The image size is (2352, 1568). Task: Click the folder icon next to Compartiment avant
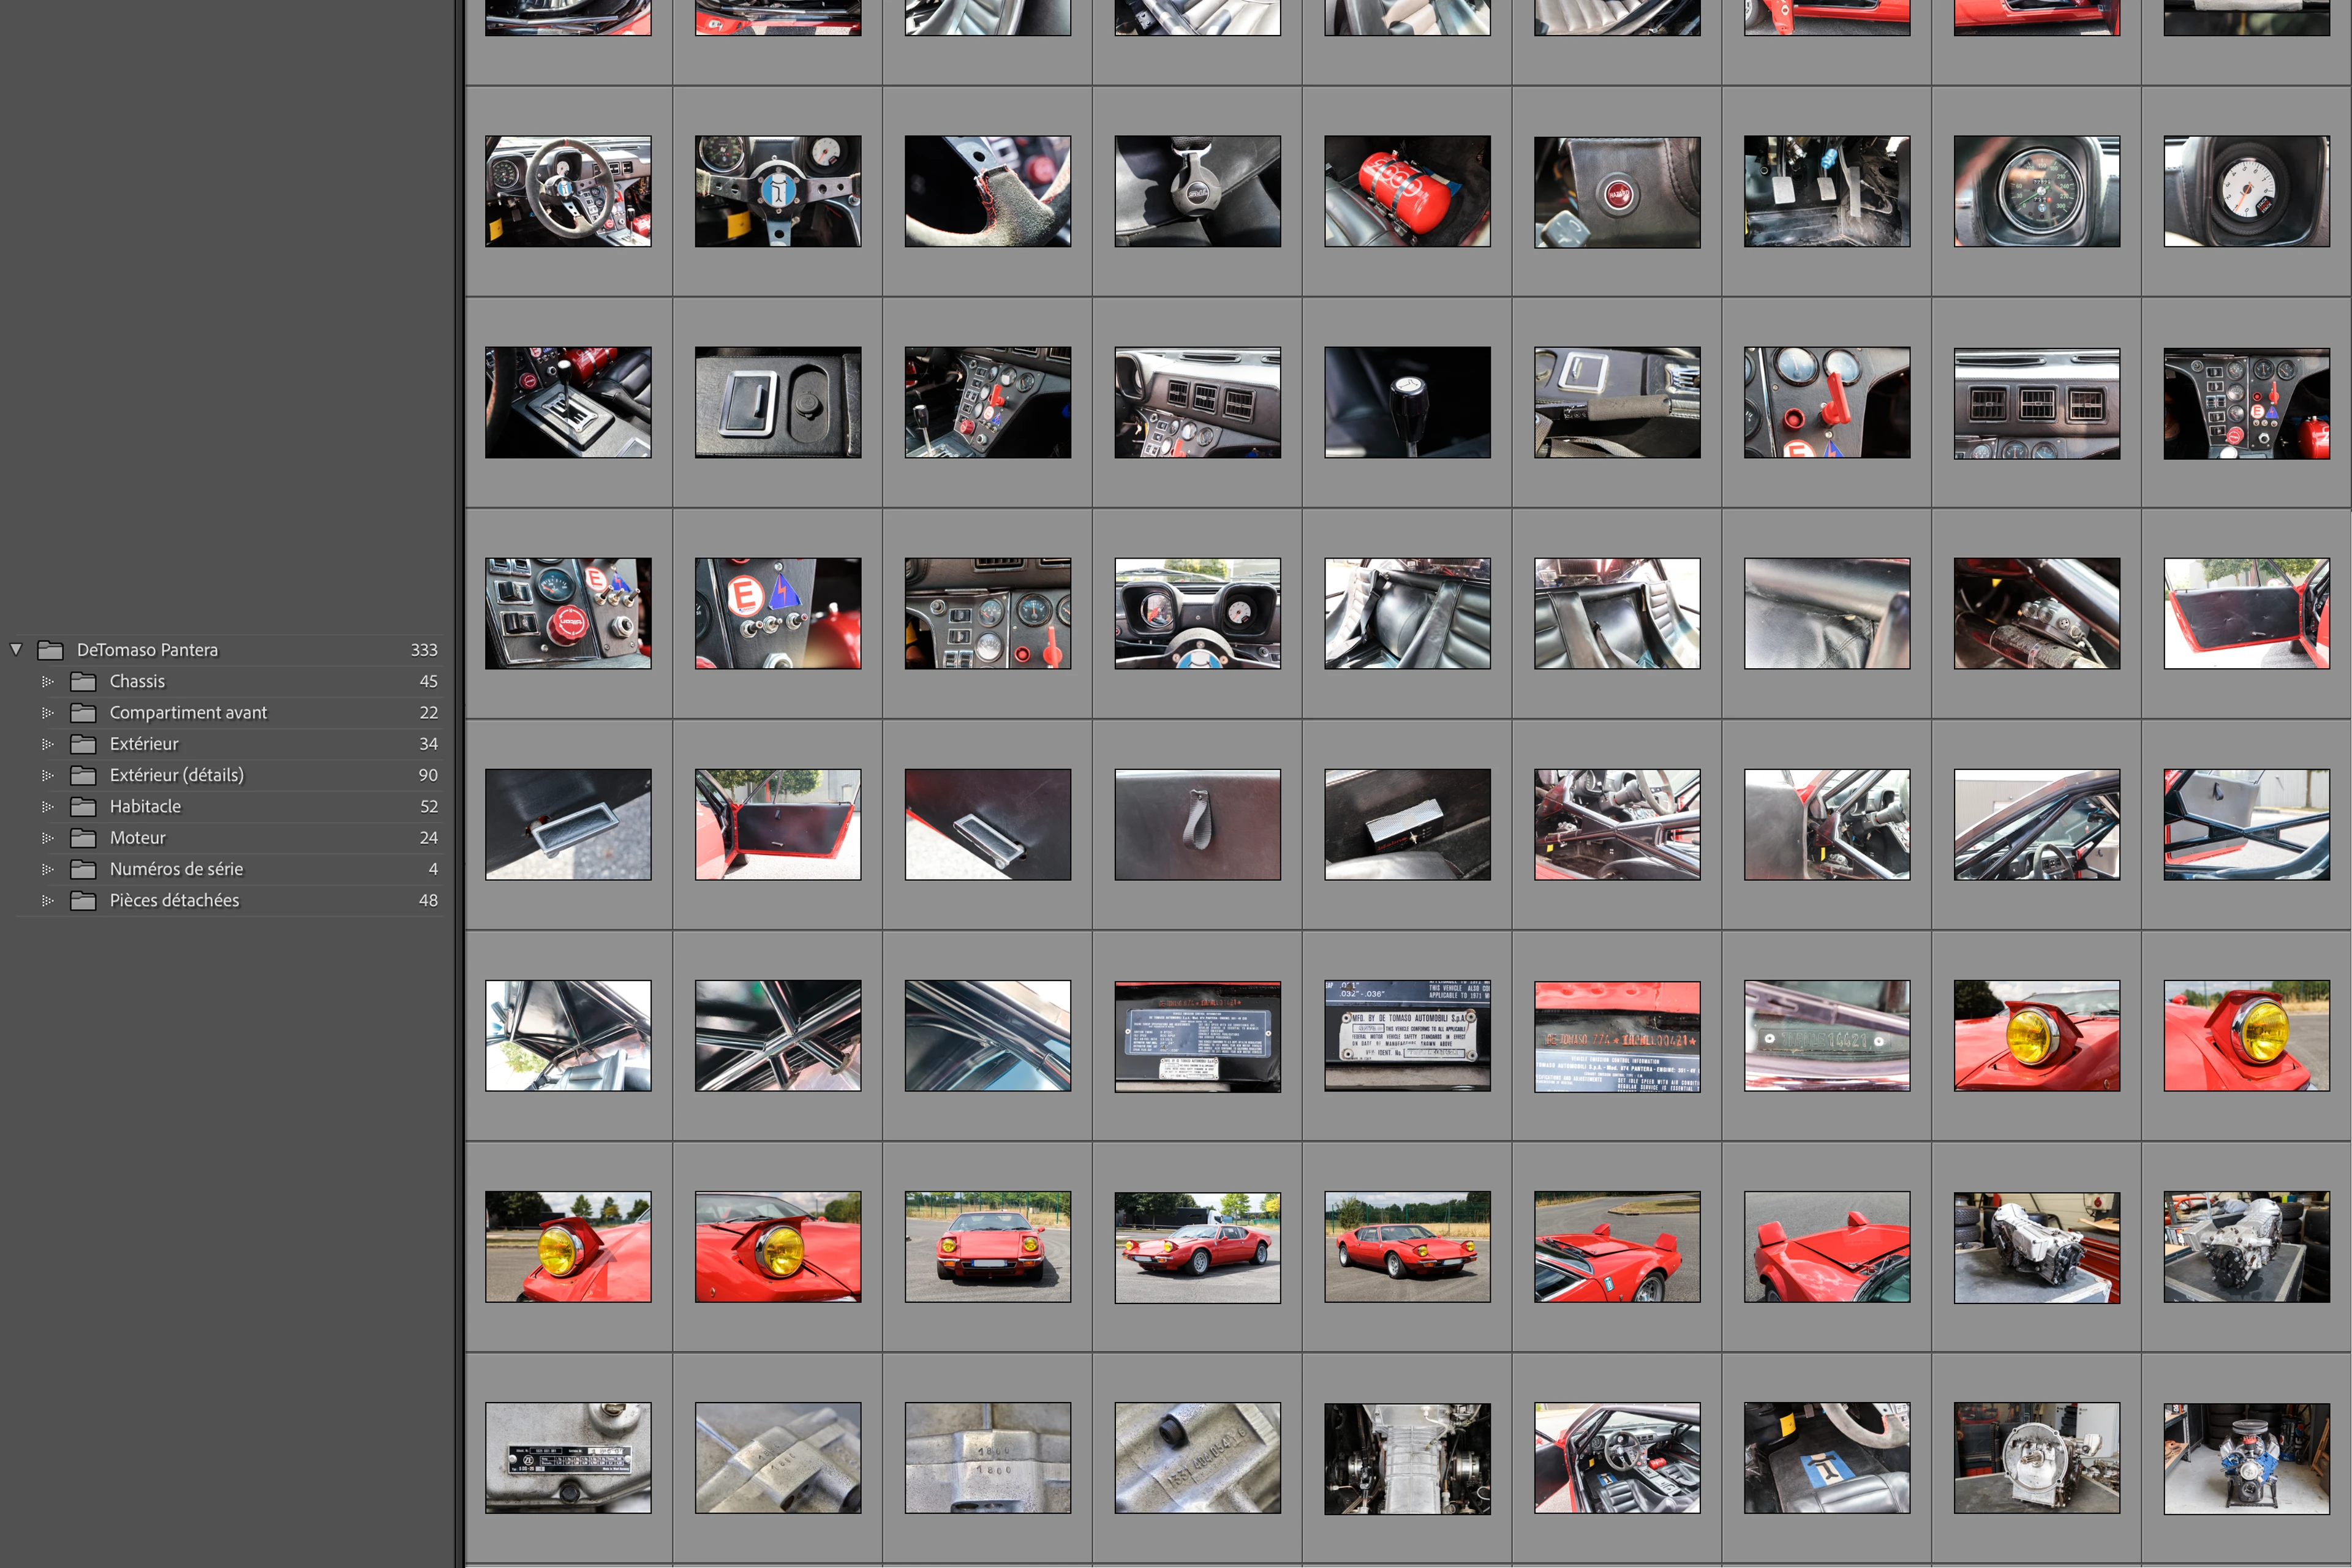[83, 712]
